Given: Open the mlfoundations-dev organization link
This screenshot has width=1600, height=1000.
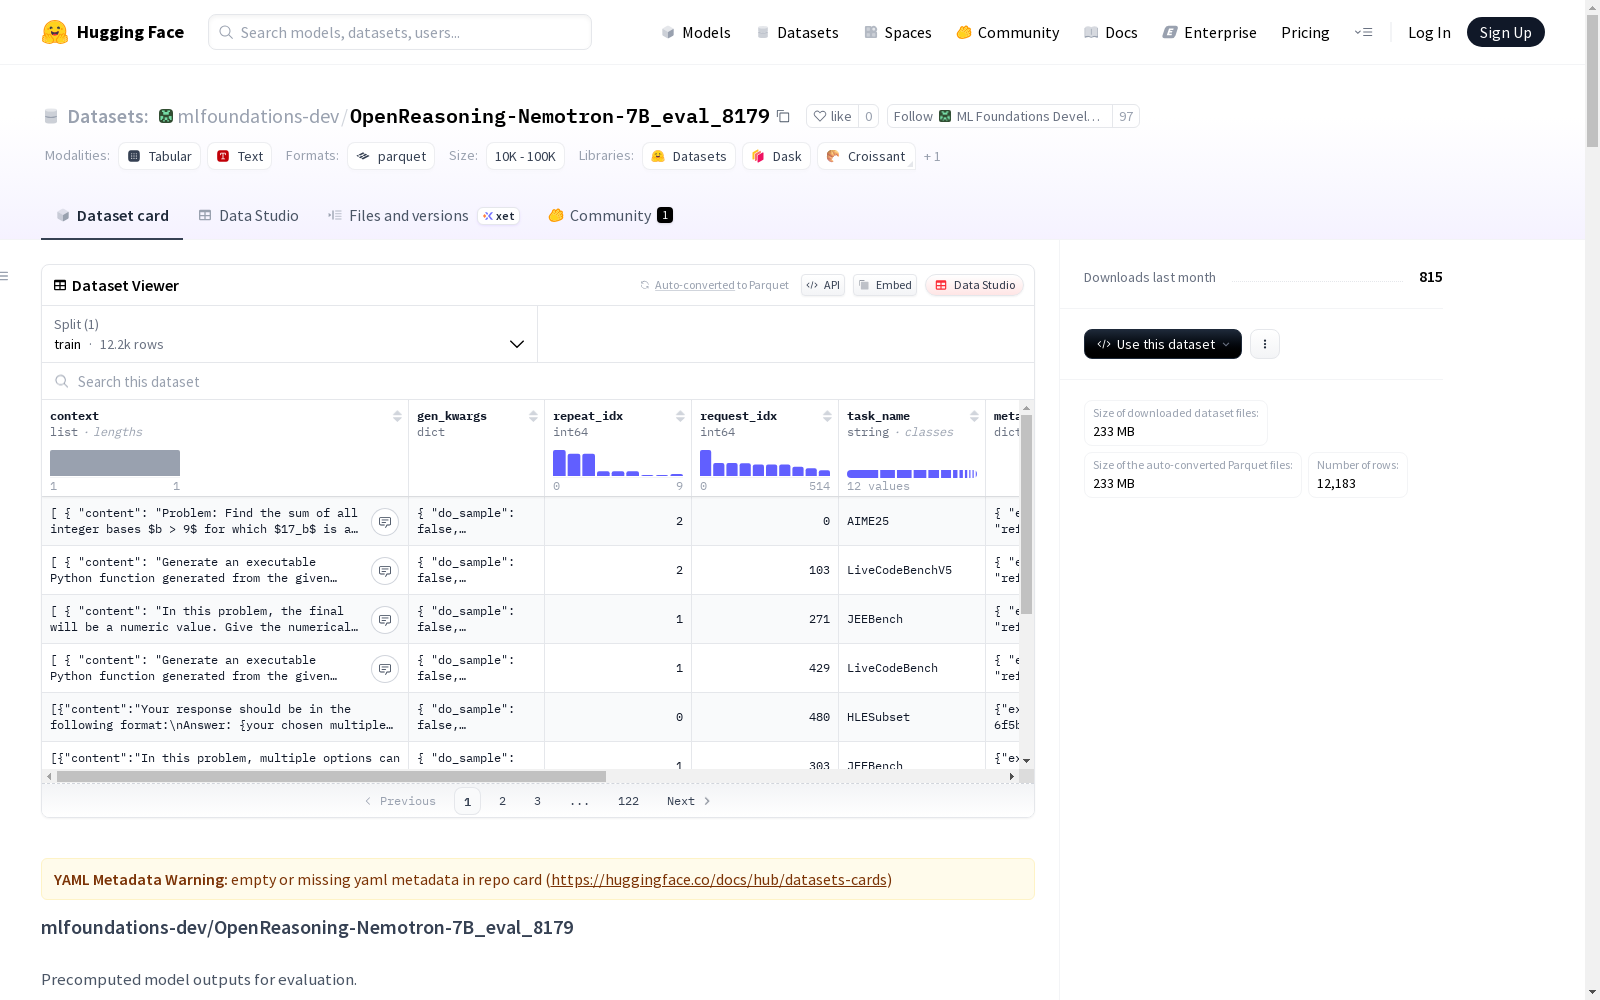Looking at the screenshot, I should tap(258, 117).
